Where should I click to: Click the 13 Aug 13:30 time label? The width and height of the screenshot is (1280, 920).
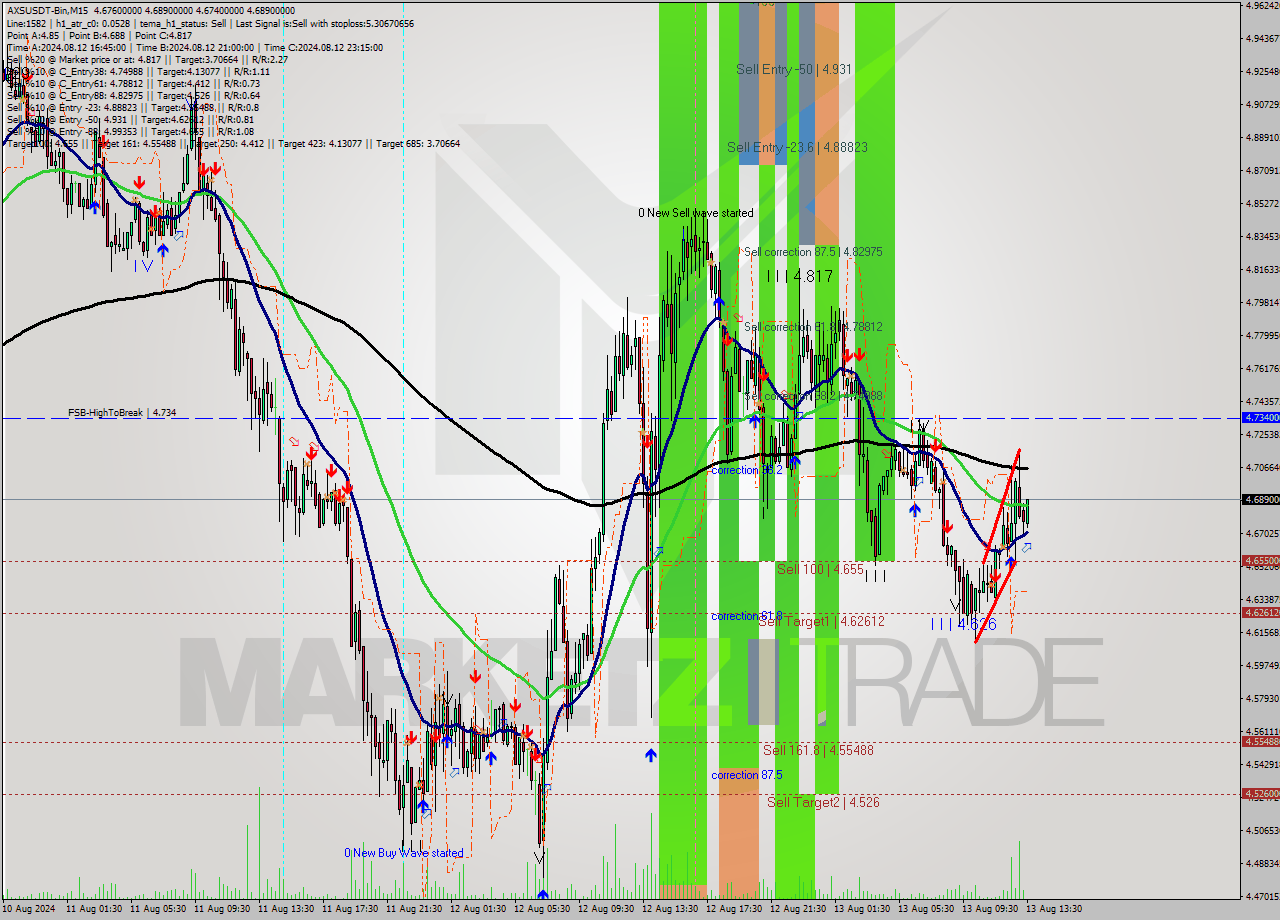1052,909
